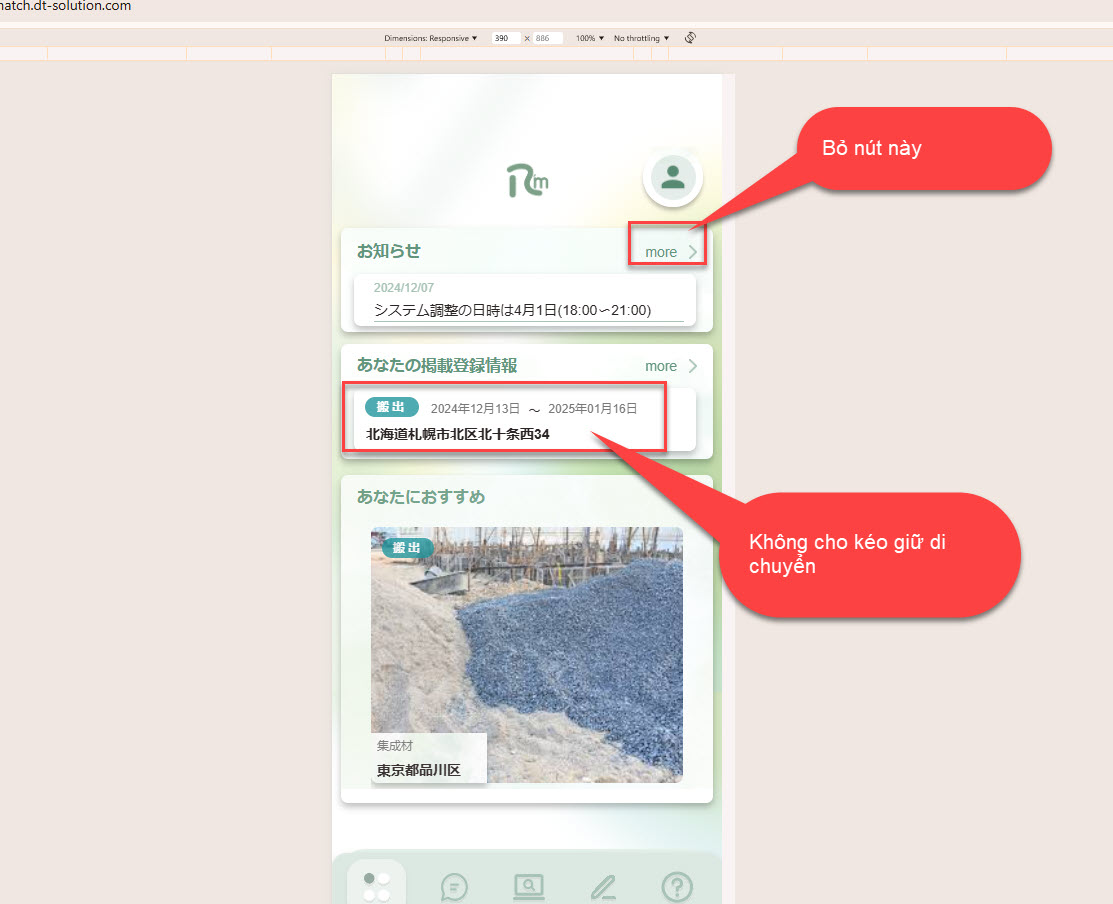Select the laptop search icon in bottom bar
This screenshot has height=904, width=1113.
tap(528, 886)
